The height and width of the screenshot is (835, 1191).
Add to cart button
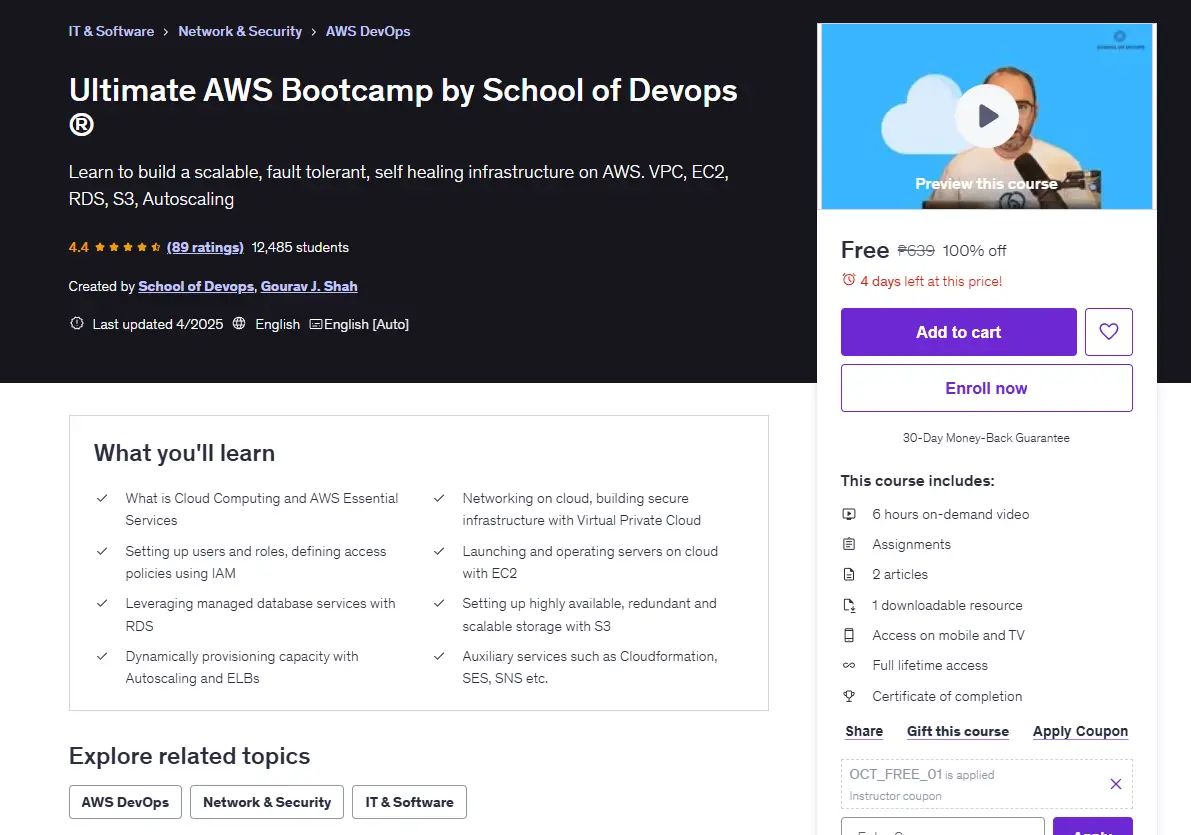(959, 332)
